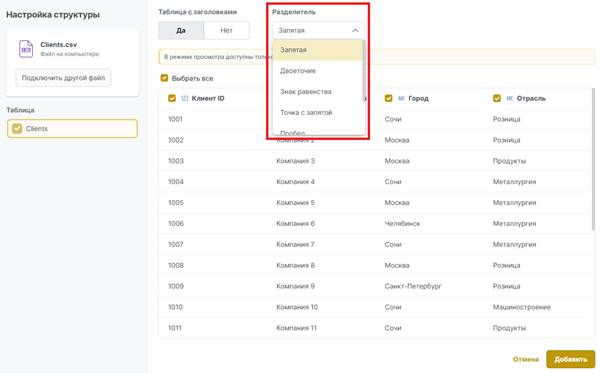The height and width of the screenshot is (373, 601).
Task: Click the Отрасль column type icon
Action: point(509,99)
